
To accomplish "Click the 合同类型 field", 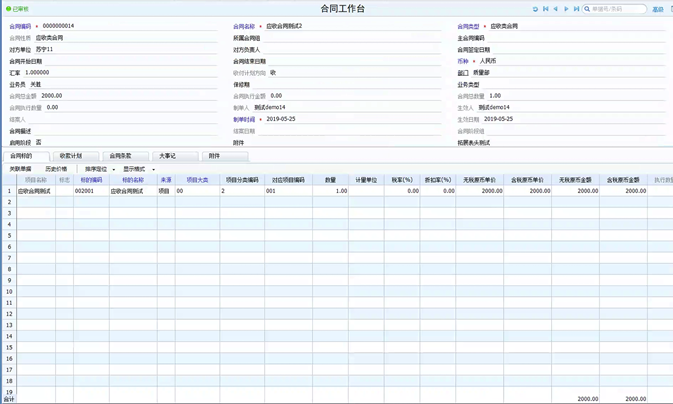I will pyautogui.click(x=577, y=26).
